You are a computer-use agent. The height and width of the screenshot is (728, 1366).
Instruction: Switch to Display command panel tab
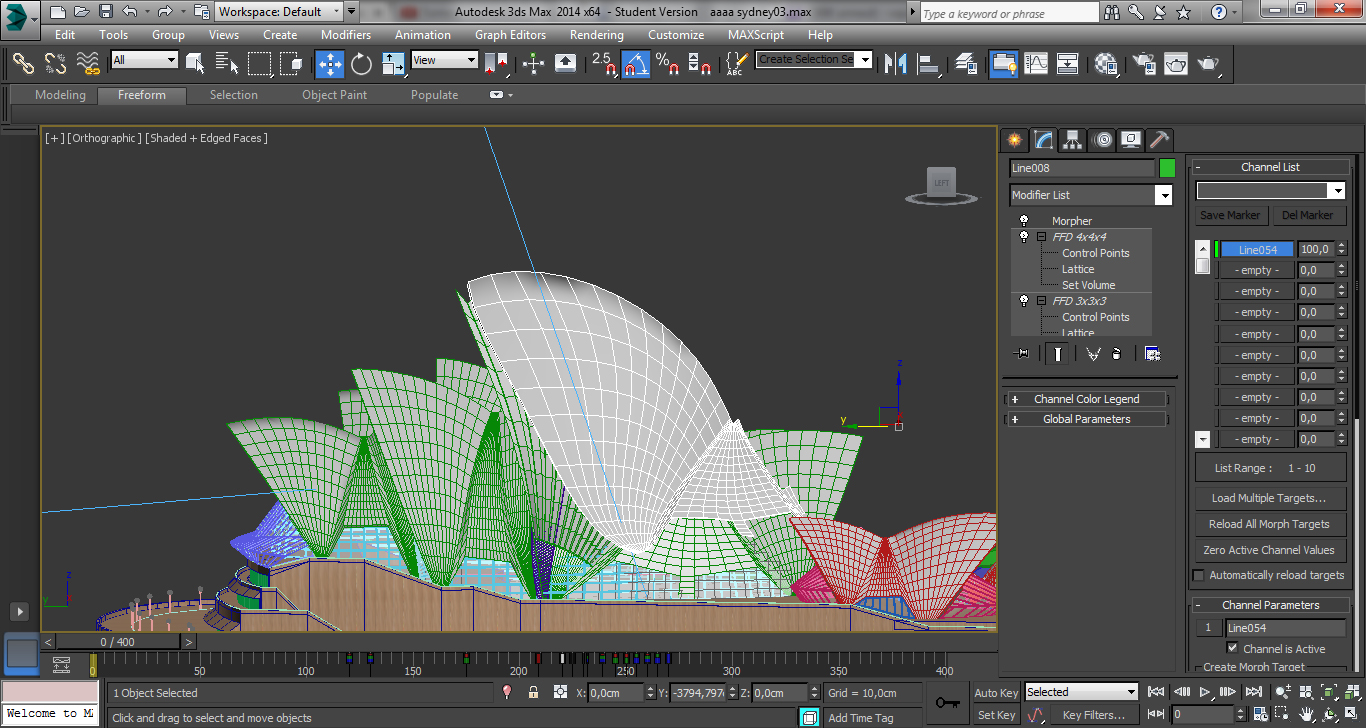click(x=1131, y=140)
